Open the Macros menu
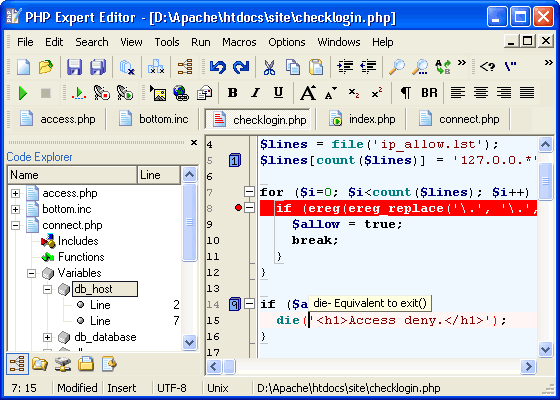 click(x=239, y=42)
